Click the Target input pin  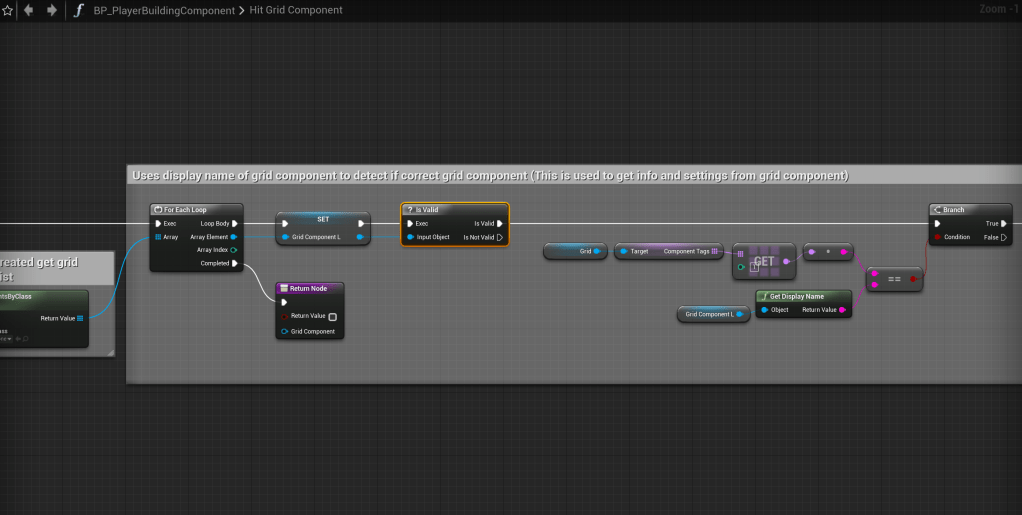[624, 252]
